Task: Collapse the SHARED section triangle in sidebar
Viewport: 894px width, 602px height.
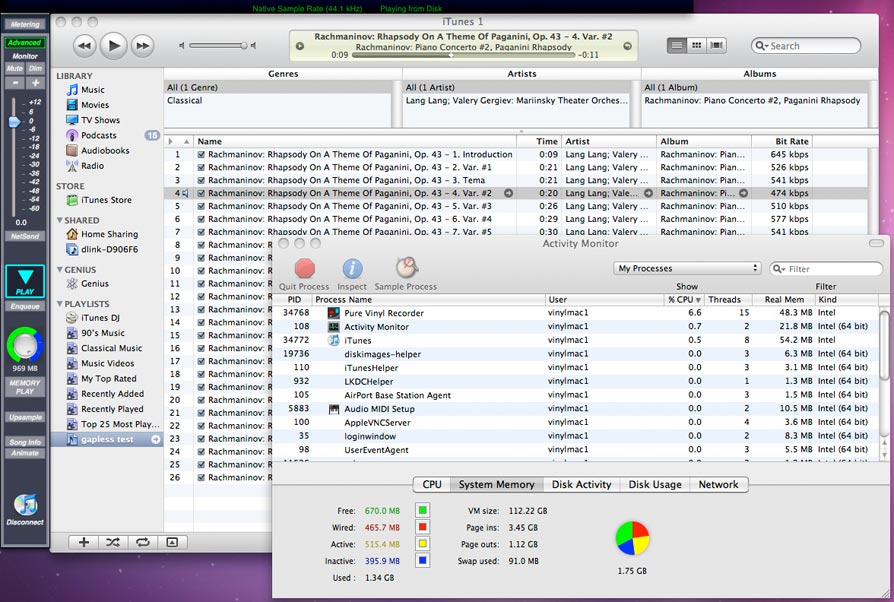Action: point(59,220)
